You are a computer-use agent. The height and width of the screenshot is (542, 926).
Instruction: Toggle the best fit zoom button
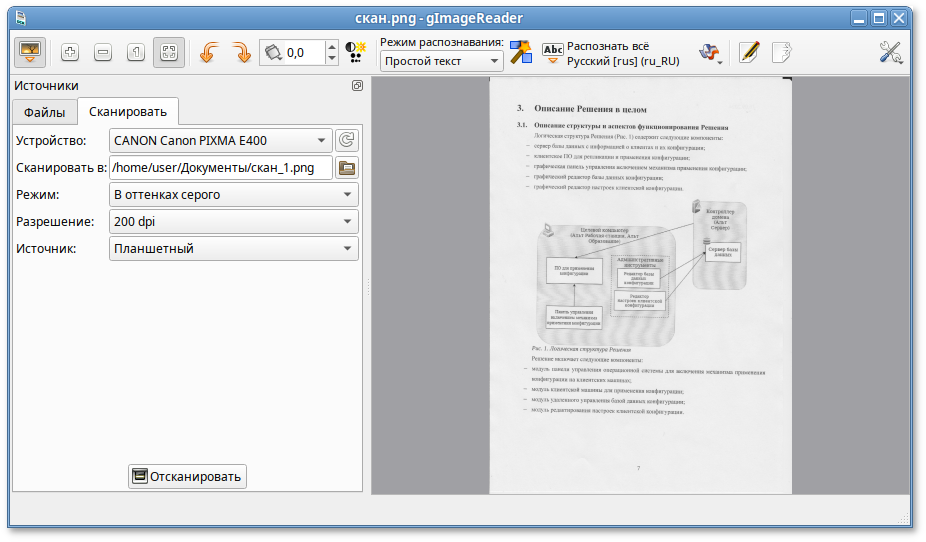coord(169,52)
